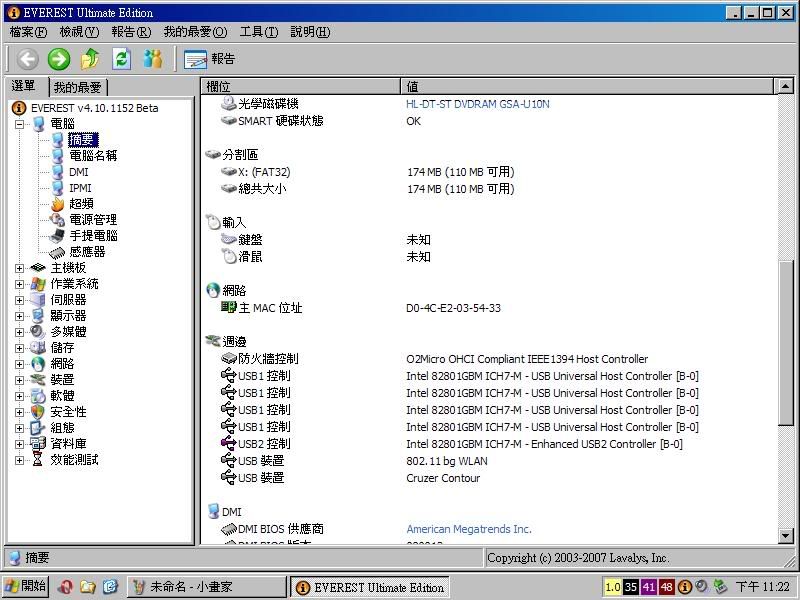Expand the 作業系統 tree node
The height and width of the screenshot is (600, 800).
19,284
